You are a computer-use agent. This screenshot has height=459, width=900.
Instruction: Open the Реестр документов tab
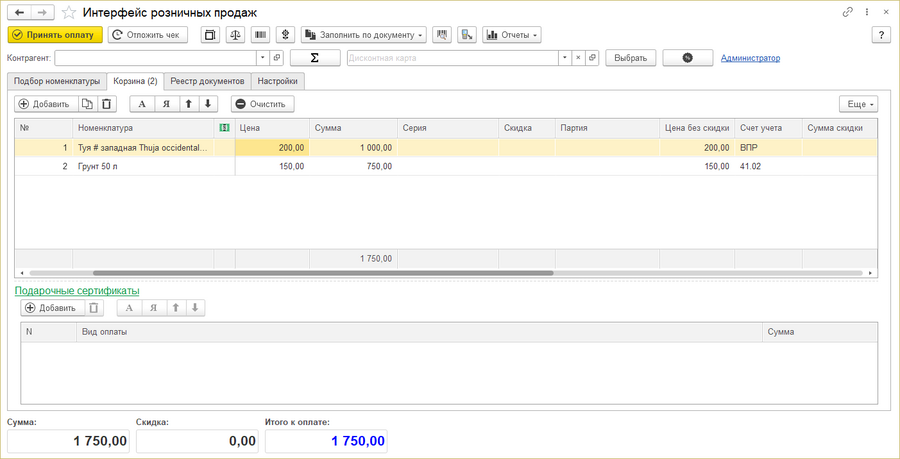pyautogui.click(x=207, y=81)
